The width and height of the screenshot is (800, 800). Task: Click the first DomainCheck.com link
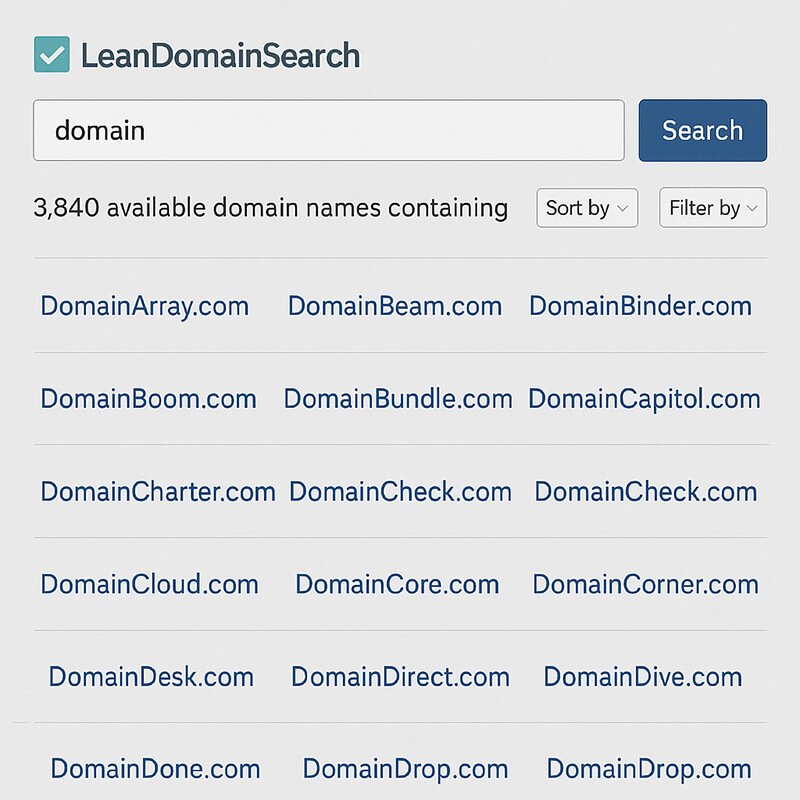399,492
